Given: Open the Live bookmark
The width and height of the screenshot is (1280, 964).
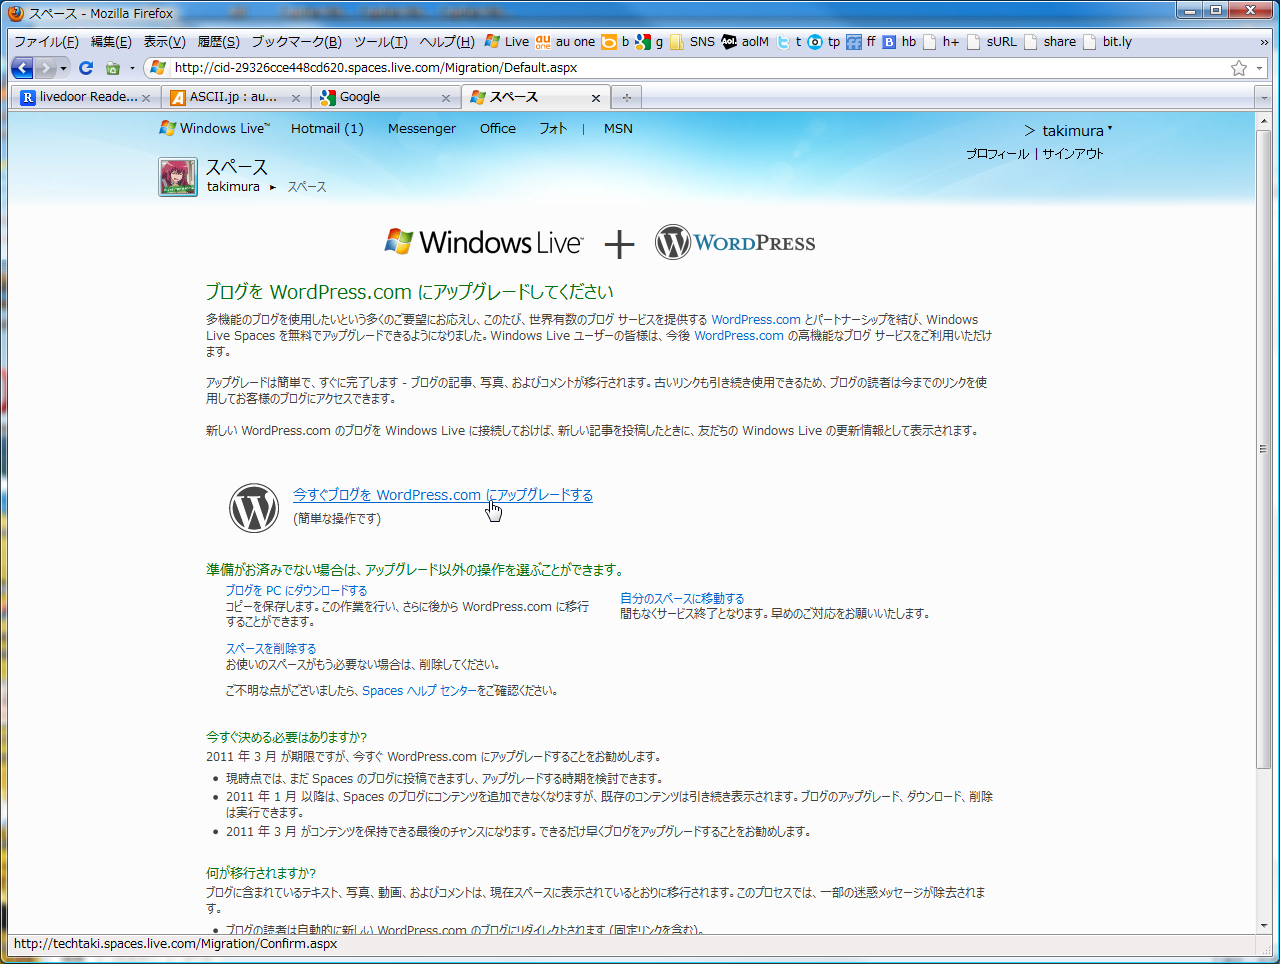Looking at the screenshot, I should click(x=507, y=42).
